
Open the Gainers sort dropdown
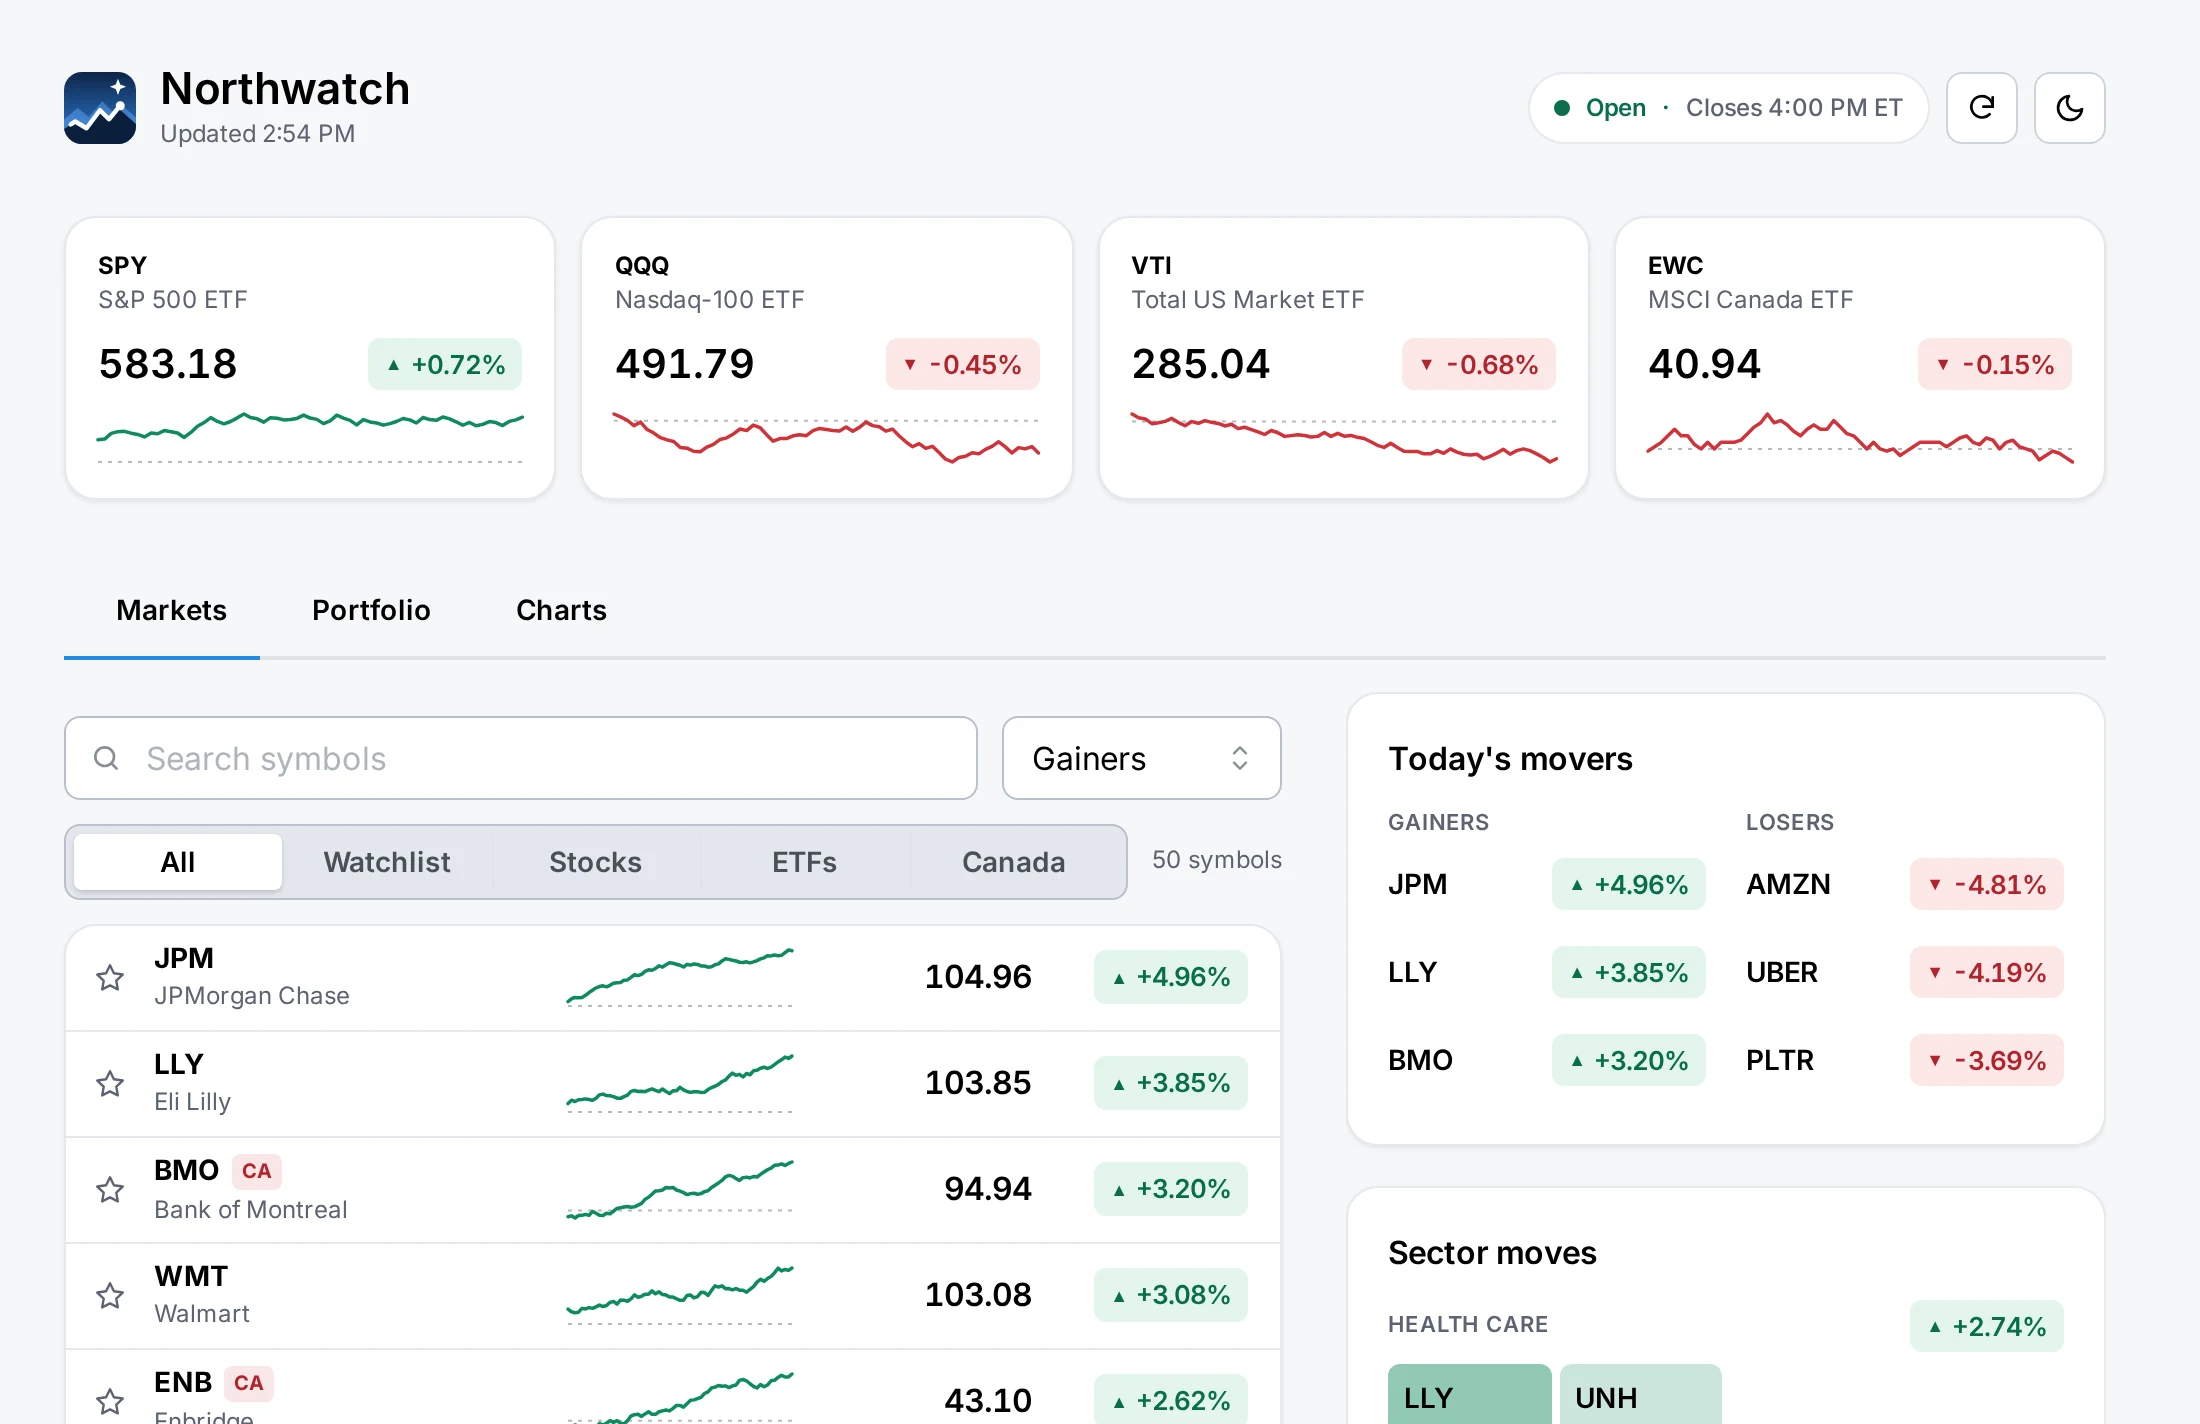1141,758
